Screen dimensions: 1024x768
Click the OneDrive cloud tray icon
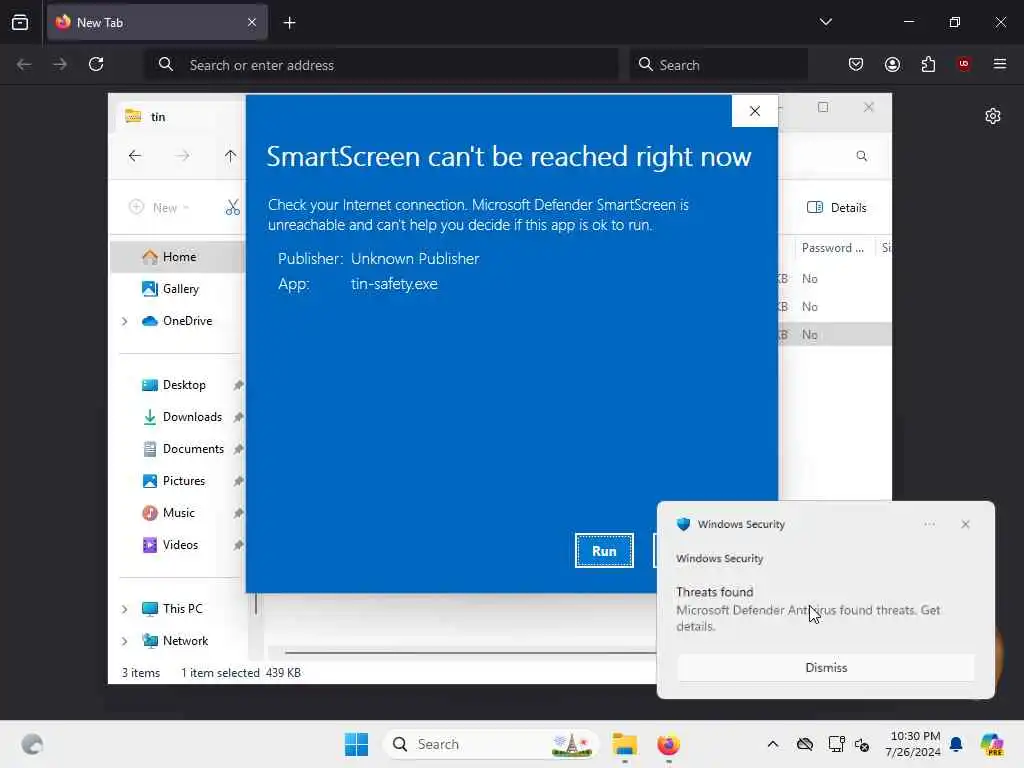[x=805, y=744]
